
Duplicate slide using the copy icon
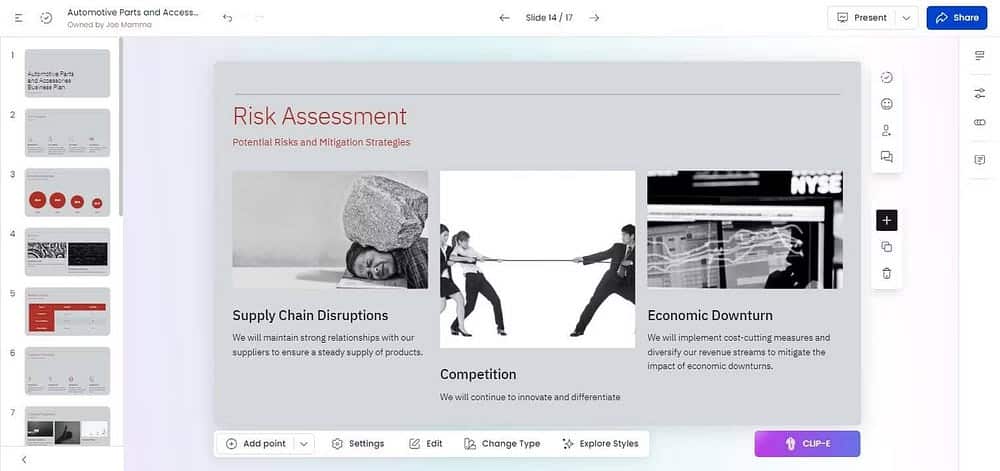tap(886, 247)
